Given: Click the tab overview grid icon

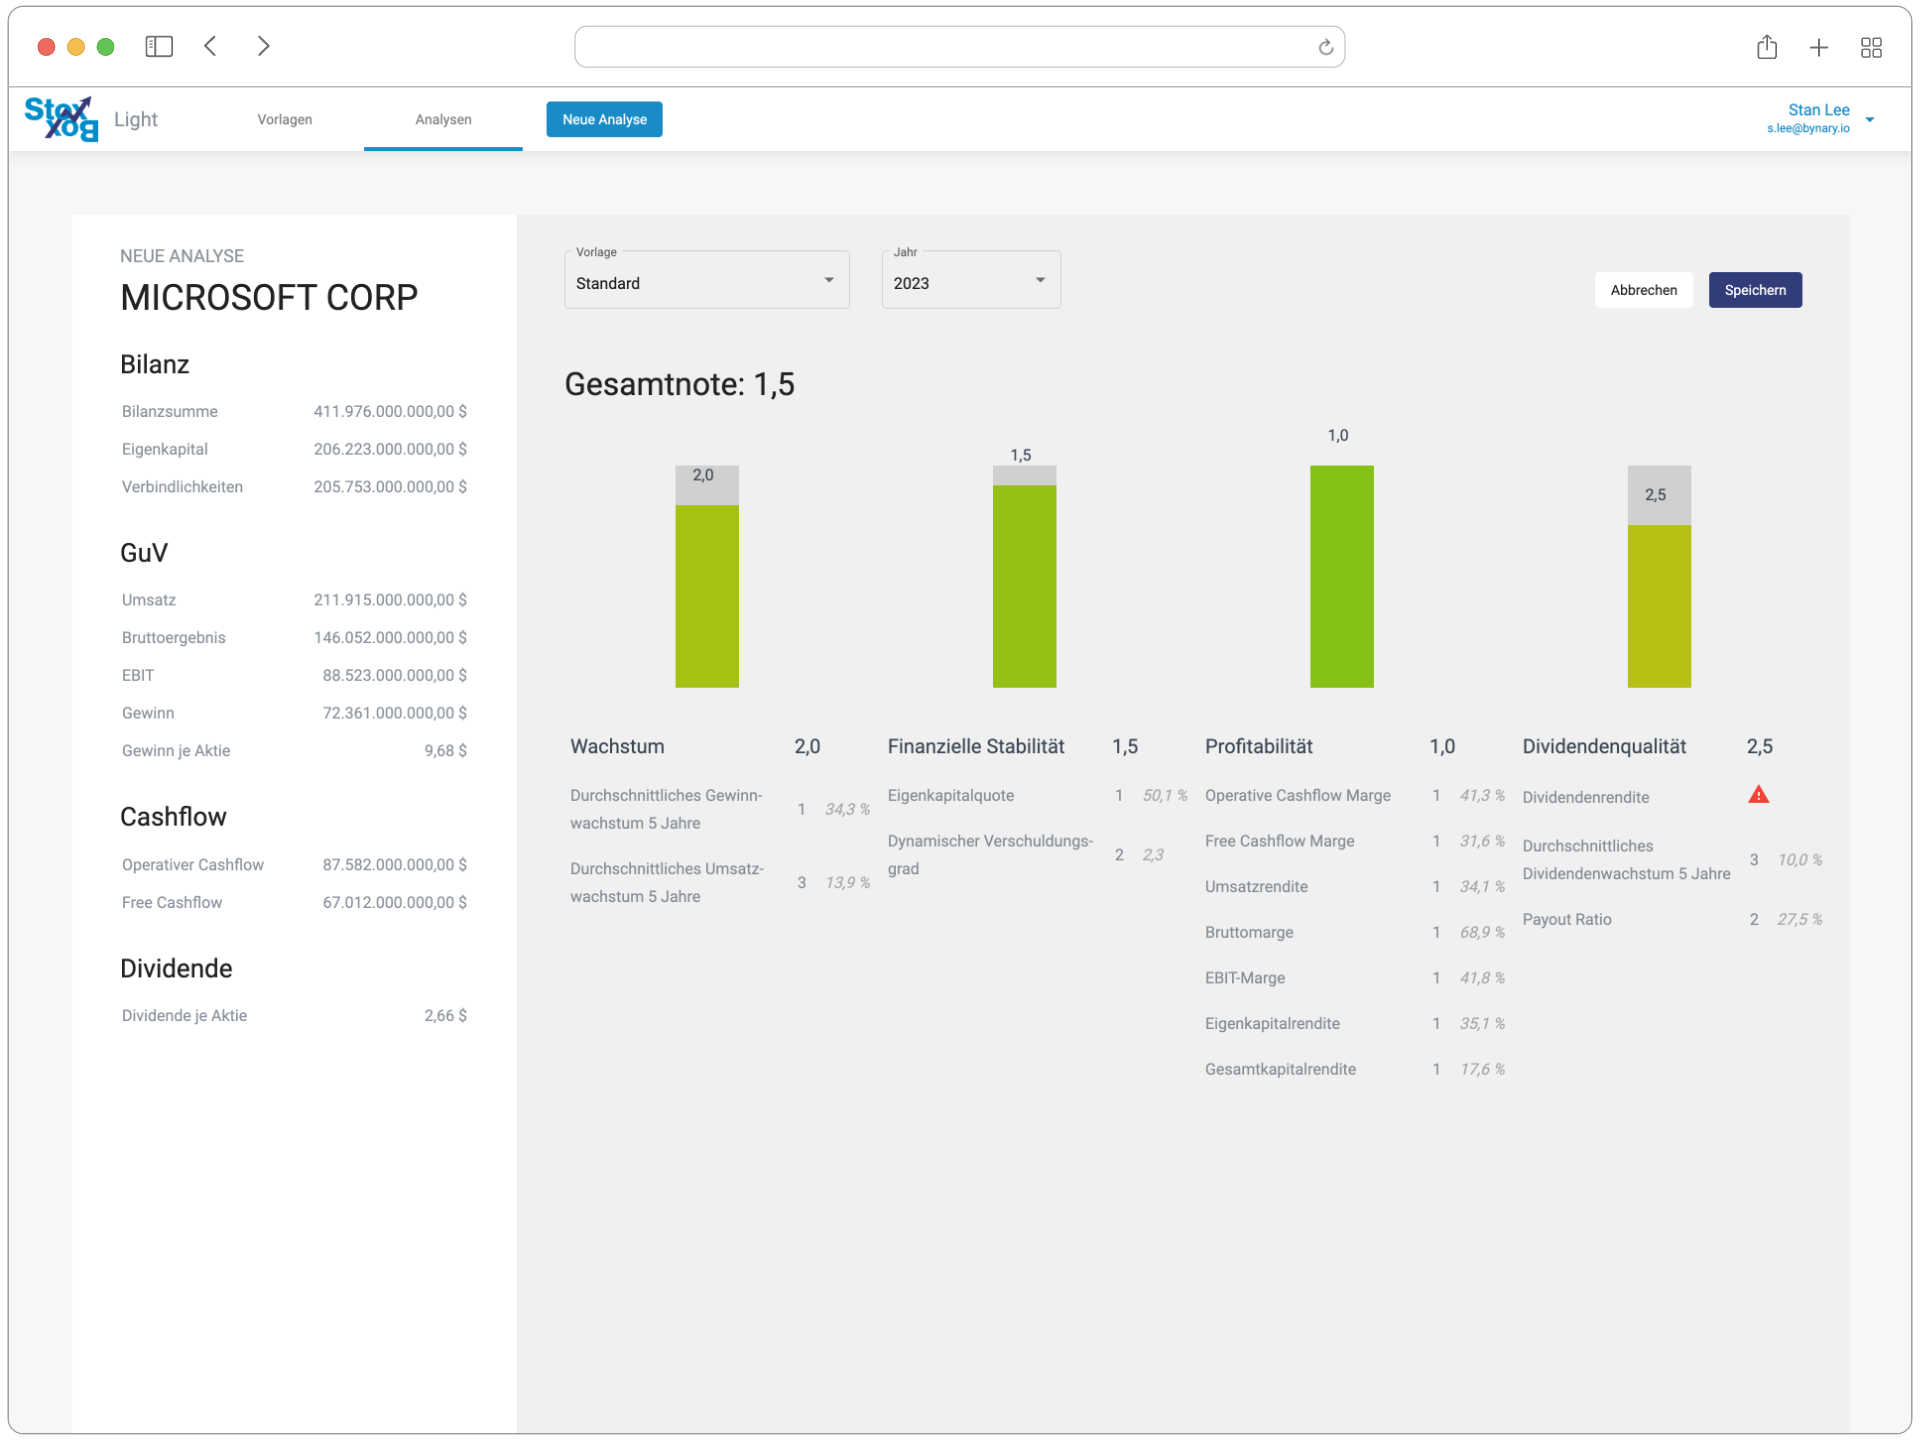Looking at the screenshot, I should coord(1872,47).
